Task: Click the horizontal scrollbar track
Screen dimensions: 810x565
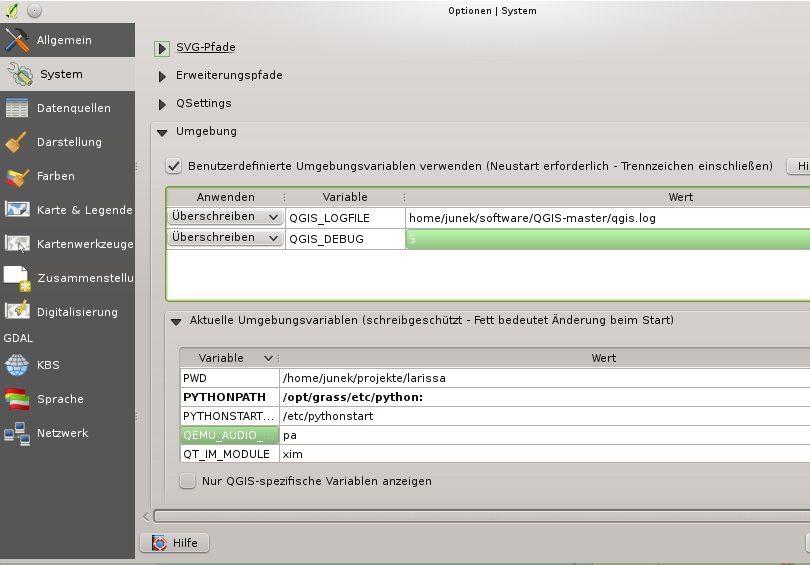Action: [481, 516]
